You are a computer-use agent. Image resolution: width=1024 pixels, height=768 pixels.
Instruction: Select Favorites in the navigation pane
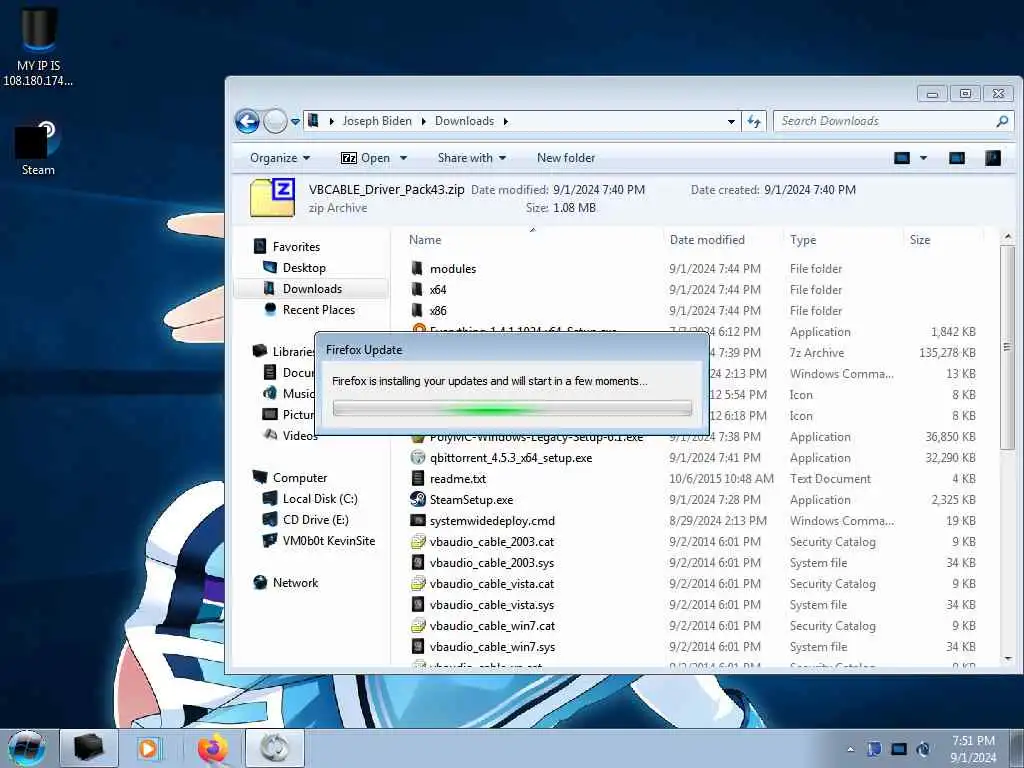coord(296,247)
